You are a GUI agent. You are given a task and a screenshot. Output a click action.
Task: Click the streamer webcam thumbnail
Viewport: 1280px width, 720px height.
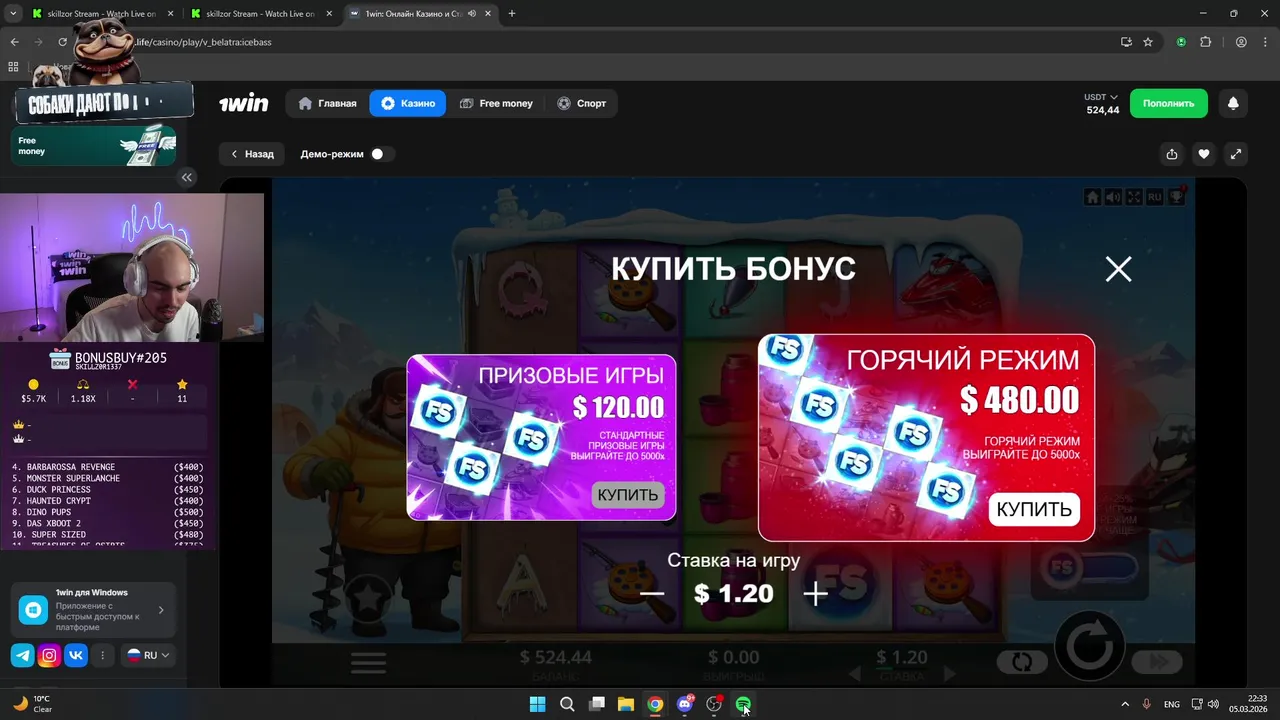point(132,268)
